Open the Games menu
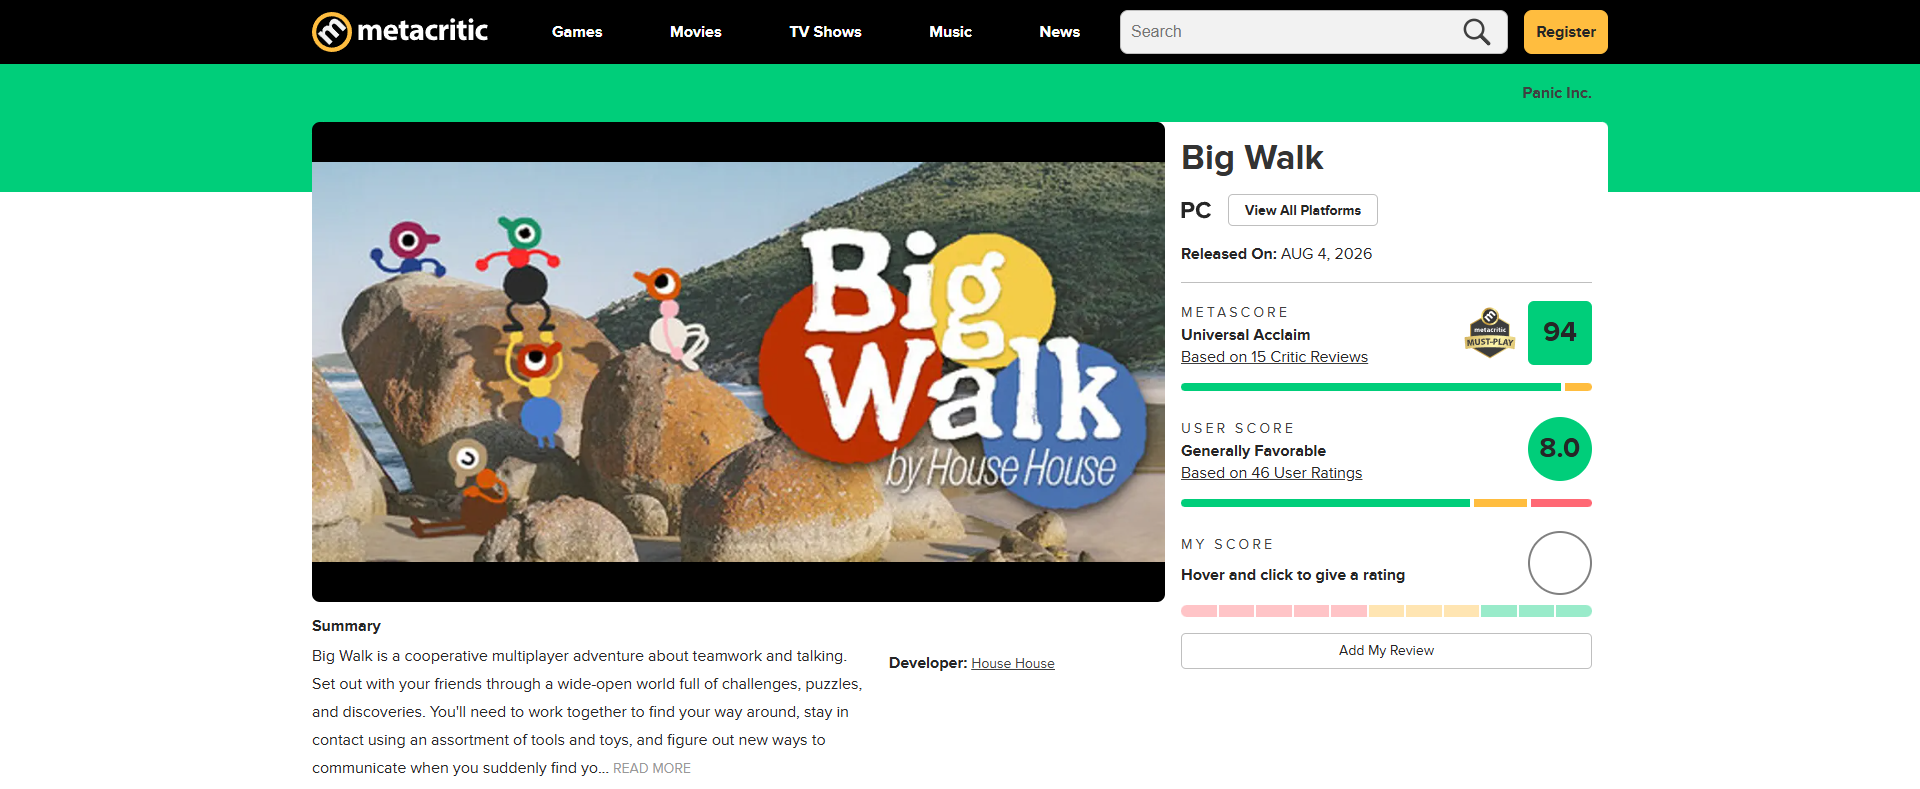 tap(577, 32)
